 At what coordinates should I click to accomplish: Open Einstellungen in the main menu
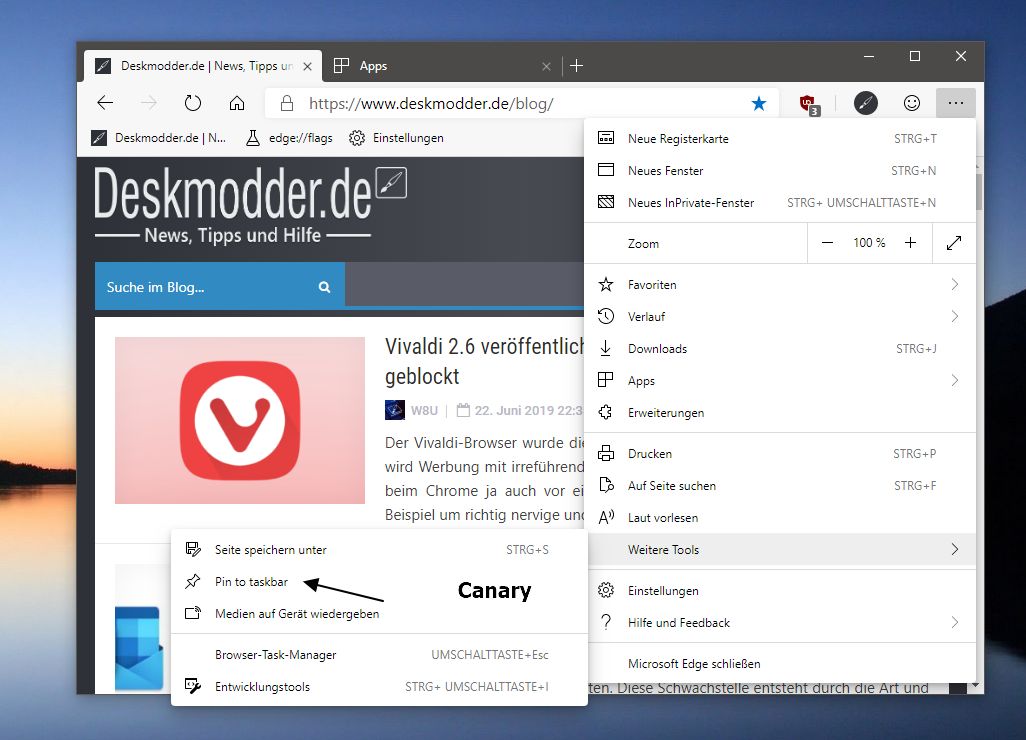tap(780, 591)
